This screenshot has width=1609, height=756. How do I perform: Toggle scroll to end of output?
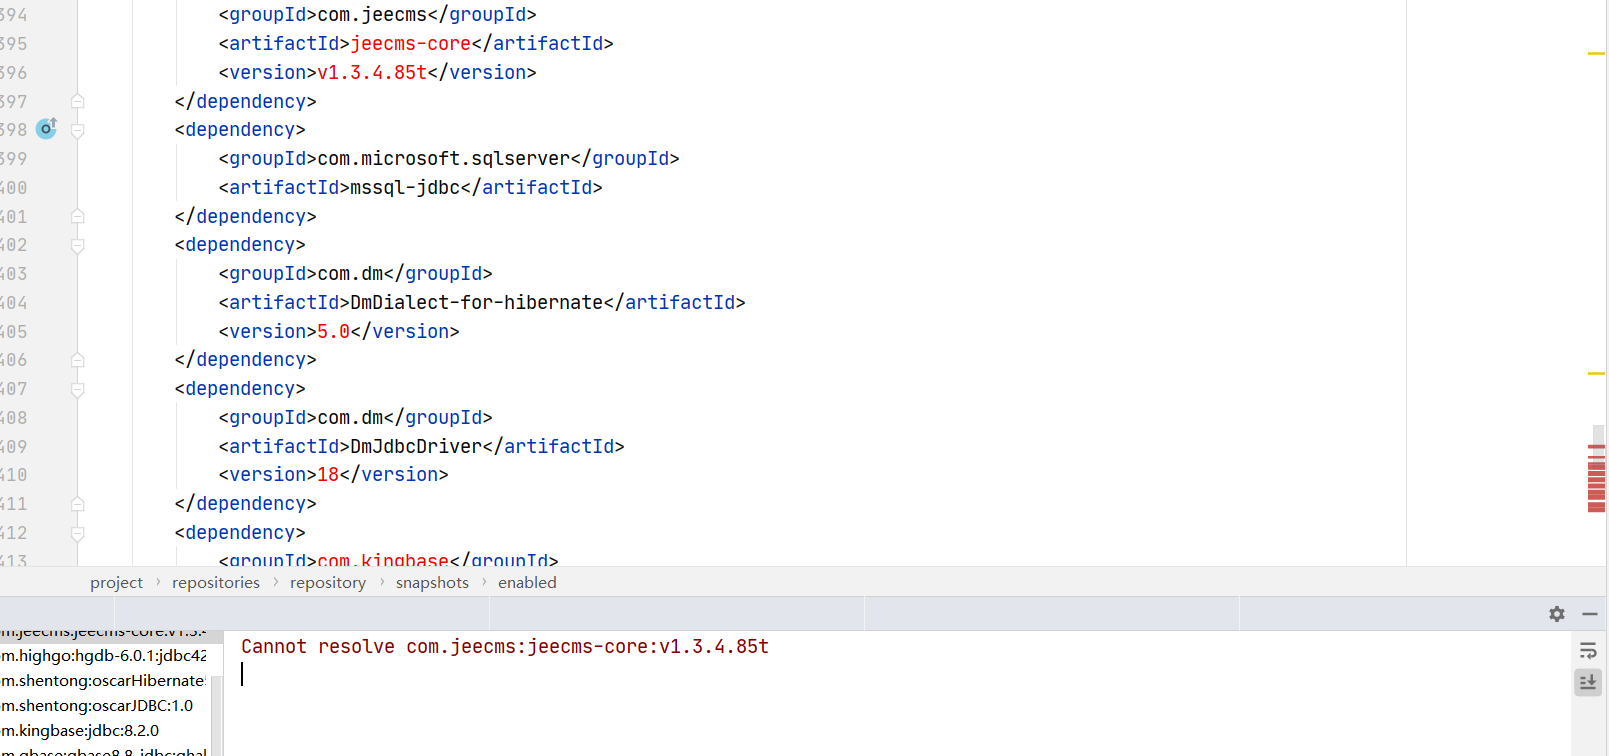tap(1587, 682)
